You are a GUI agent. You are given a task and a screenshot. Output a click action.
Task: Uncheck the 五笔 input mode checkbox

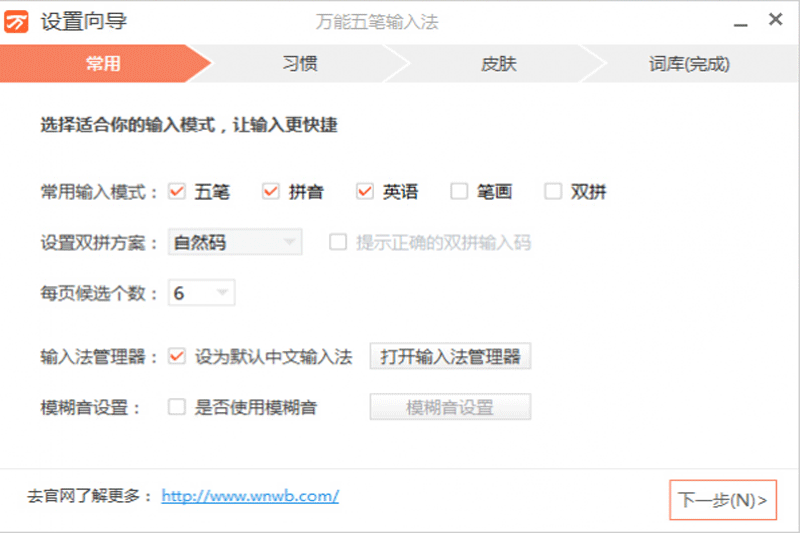tap(177, 192)
